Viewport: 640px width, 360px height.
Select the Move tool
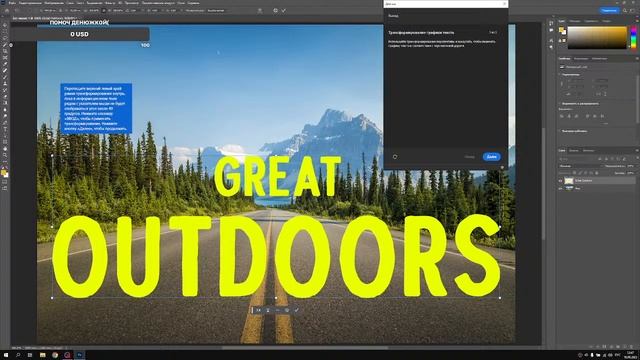pos(5,25)
